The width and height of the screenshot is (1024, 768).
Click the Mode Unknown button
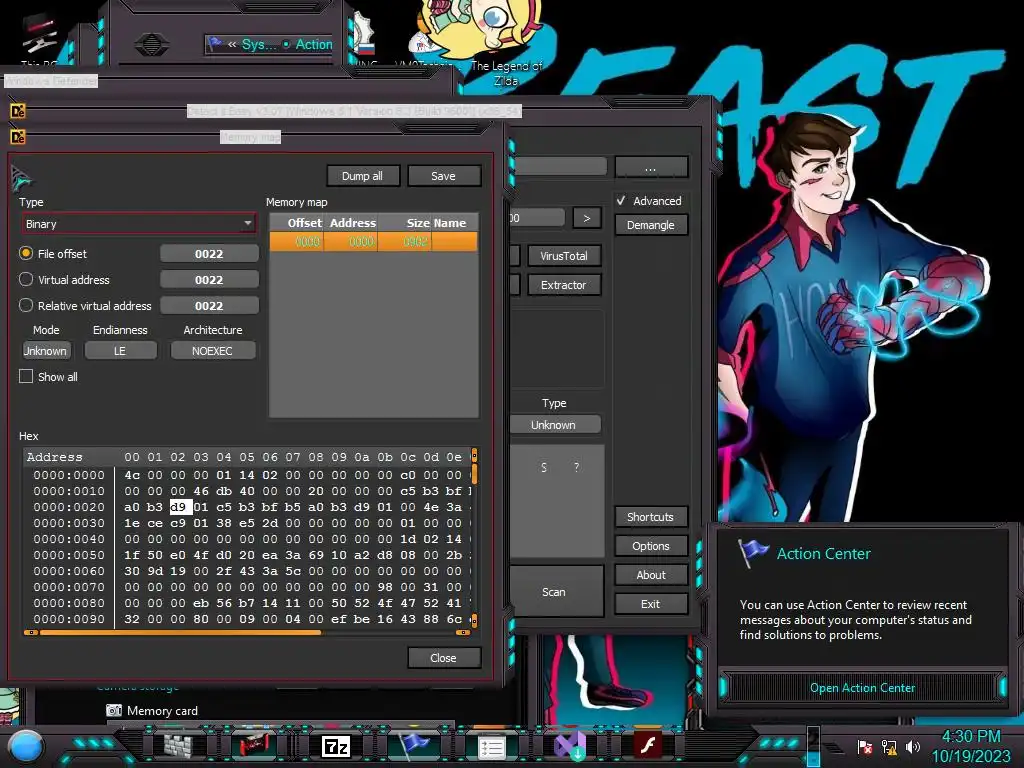coord(46,351)
